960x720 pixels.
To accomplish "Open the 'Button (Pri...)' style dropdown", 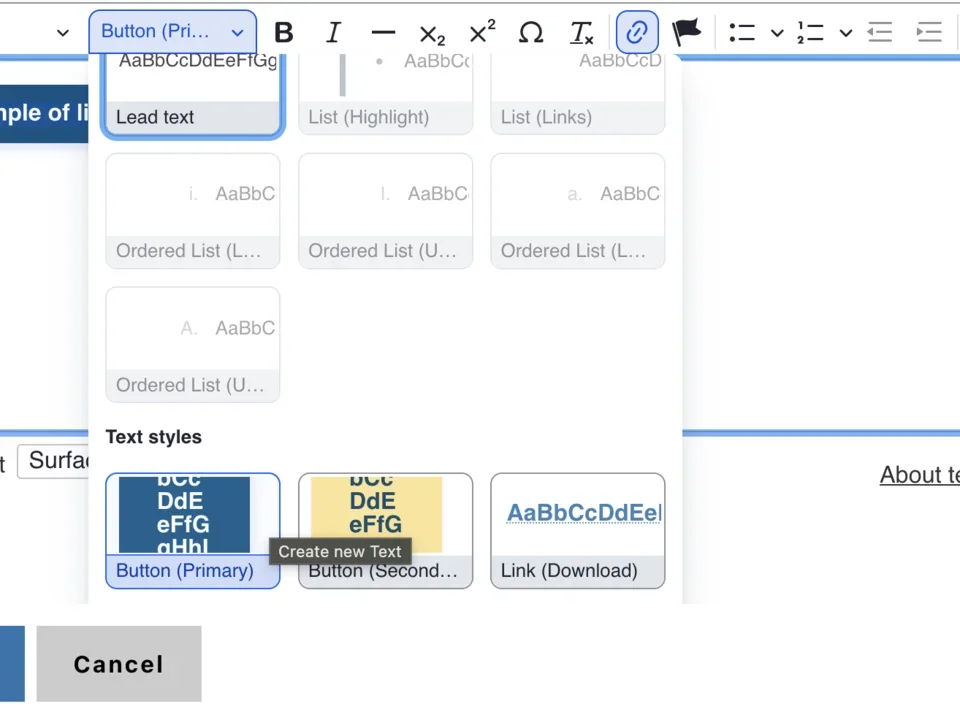I will click(172, 32).
